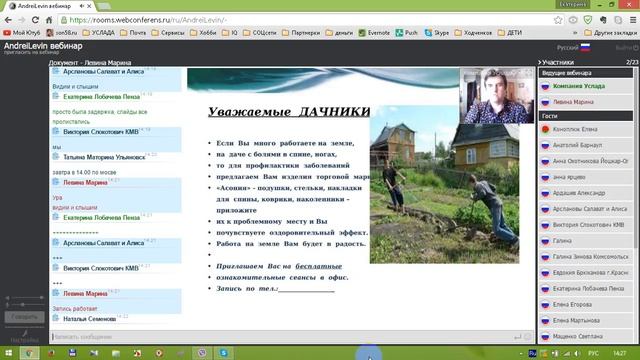The image size is (640, 360).
Task: Click Наталья Семенова name in chat
Action: (x=89, y=319)
